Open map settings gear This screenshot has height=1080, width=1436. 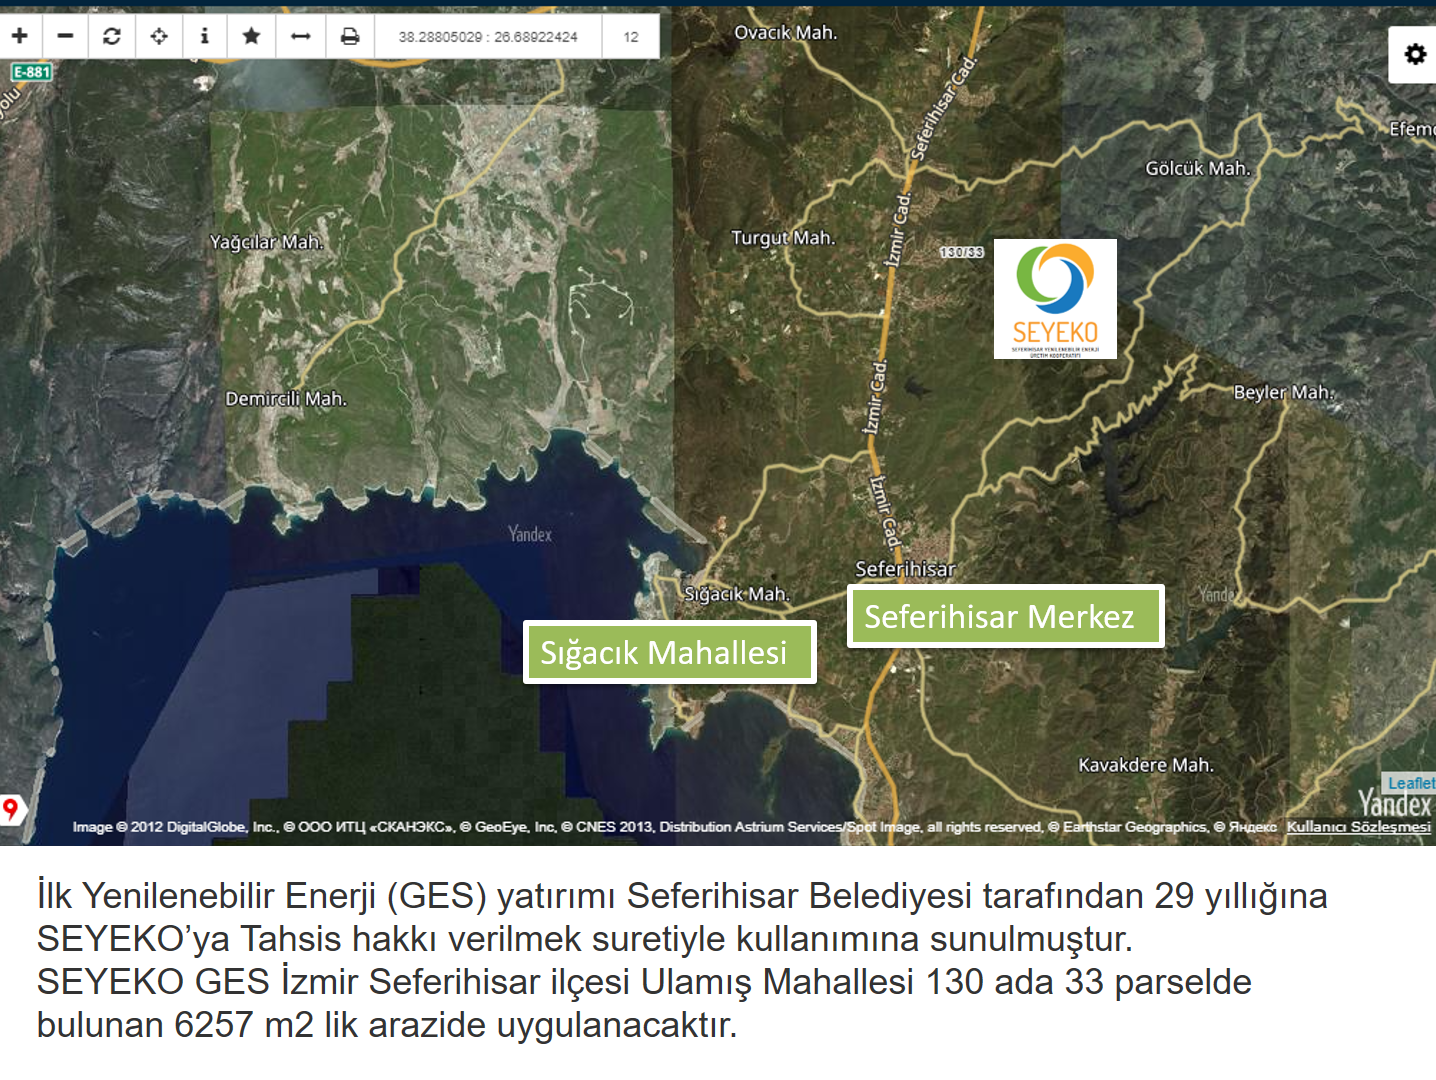[x=1415, y=54]
